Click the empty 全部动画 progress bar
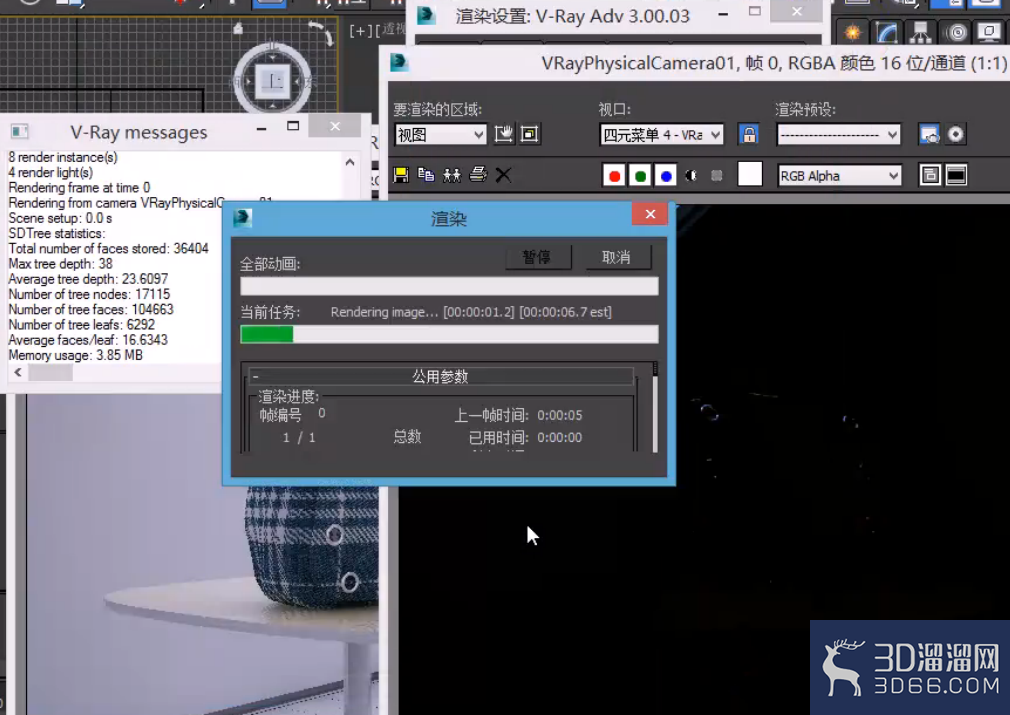Image resolution: width=1010 pixels, height=715 pixels. pos(449,286)
